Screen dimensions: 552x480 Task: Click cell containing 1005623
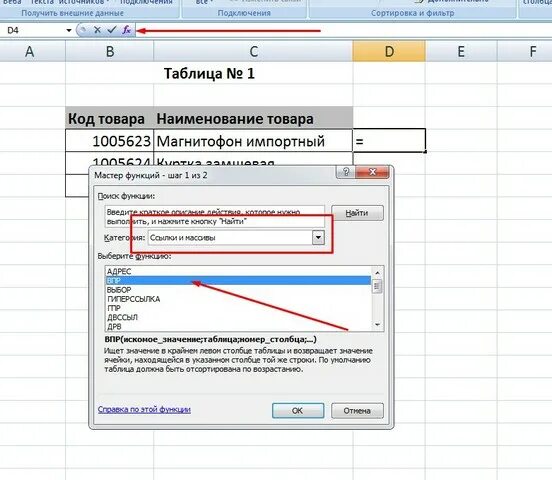click(109, 141)
